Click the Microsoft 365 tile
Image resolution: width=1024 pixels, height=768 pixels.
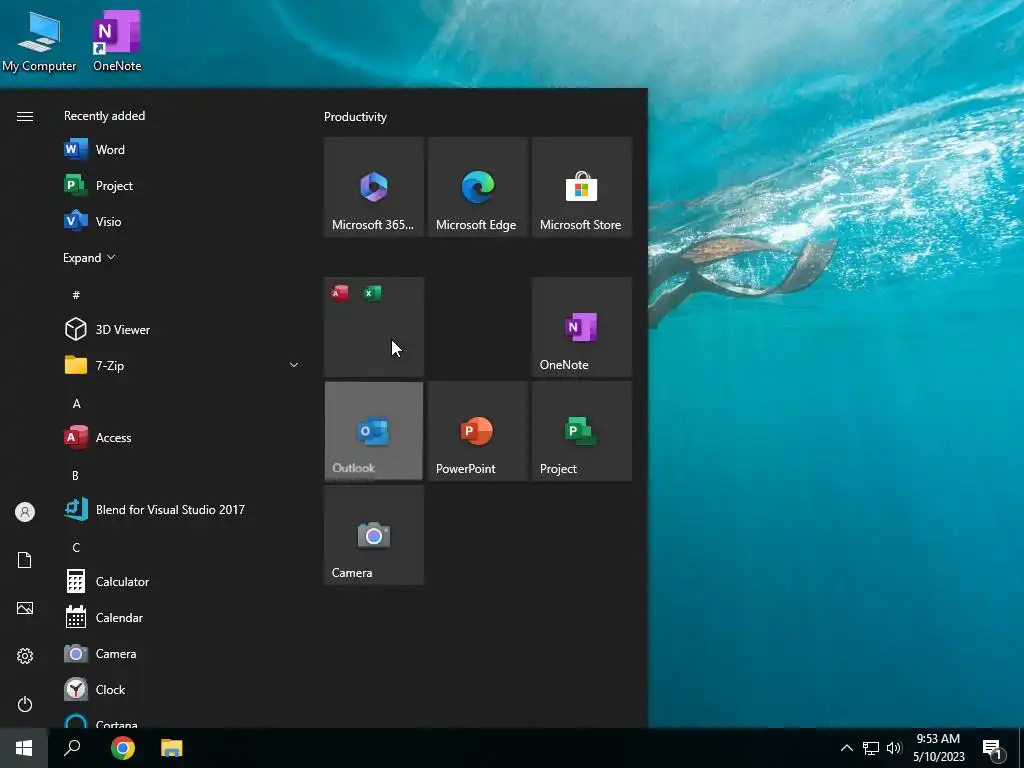coord(374,187)
